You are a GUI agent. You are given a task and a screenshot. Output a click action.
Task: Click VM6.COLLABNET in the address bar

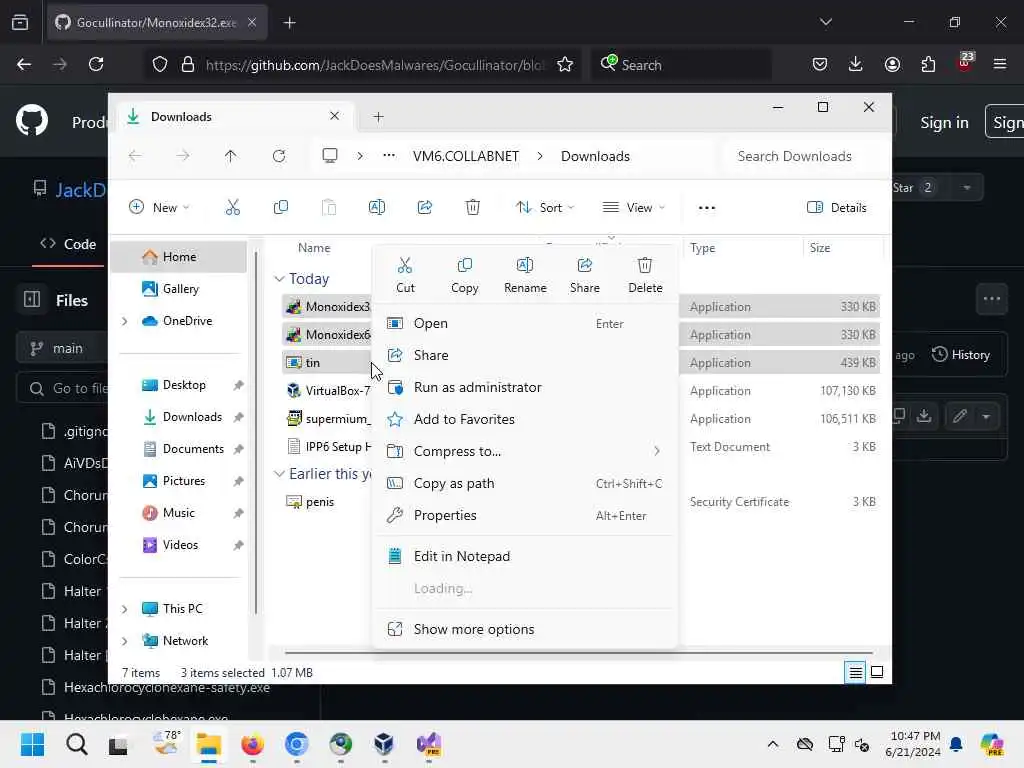click(x=466, y=156)
